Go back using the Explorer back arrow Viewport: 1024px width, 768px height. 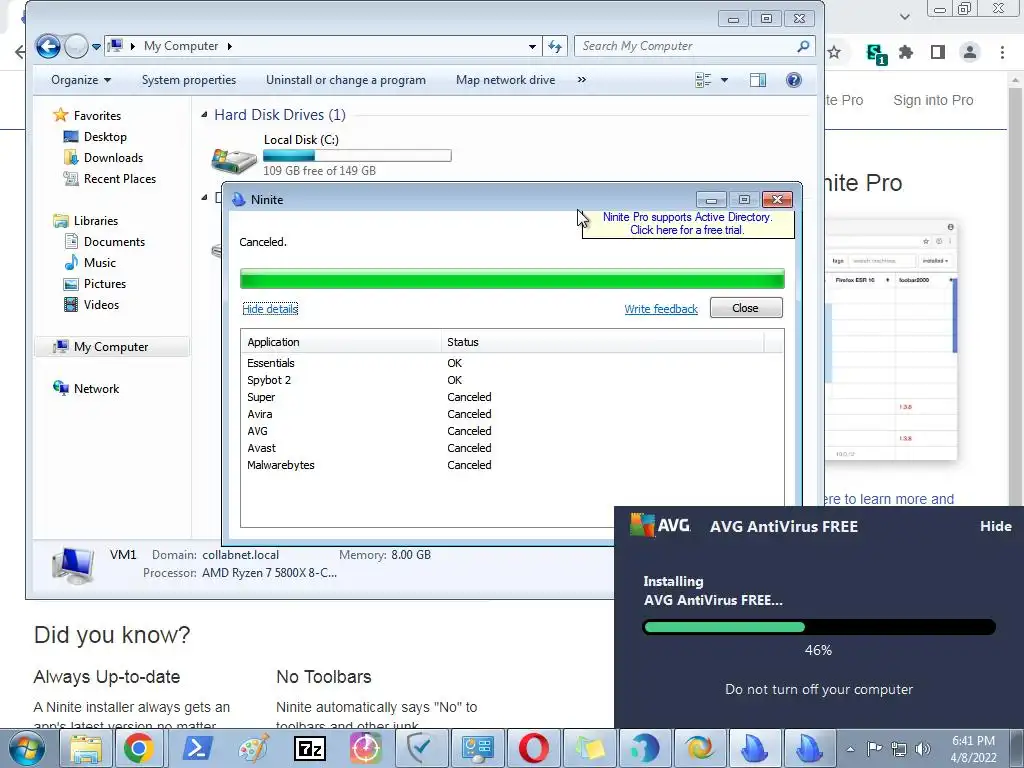pos(48,46)
